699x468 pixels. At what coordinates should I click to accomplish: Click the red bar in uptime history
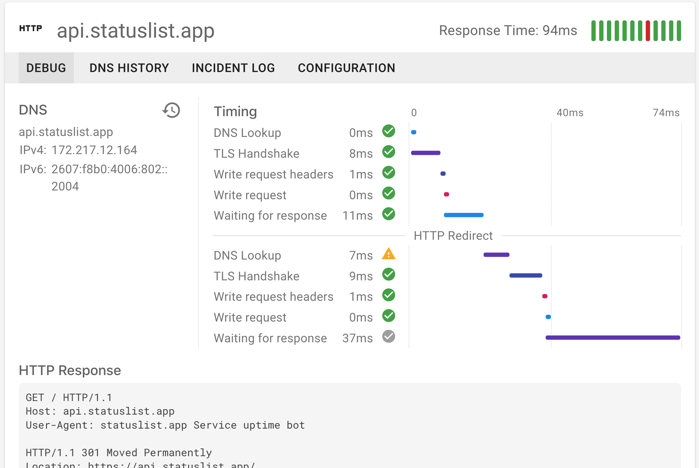pyautogui.click(x=648, y=31)
